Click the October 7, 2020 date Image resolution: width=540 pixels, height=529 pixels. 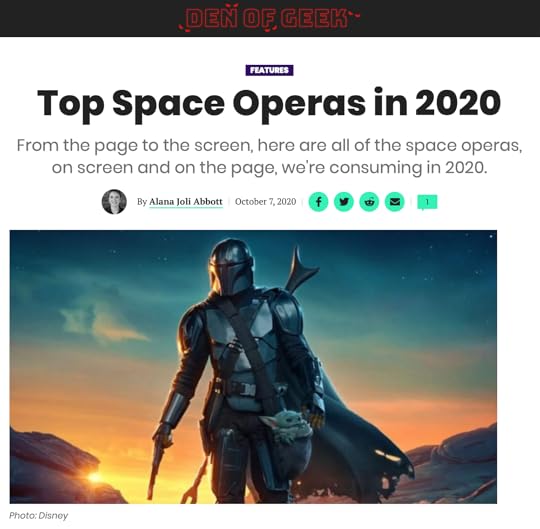click(266, 202)
